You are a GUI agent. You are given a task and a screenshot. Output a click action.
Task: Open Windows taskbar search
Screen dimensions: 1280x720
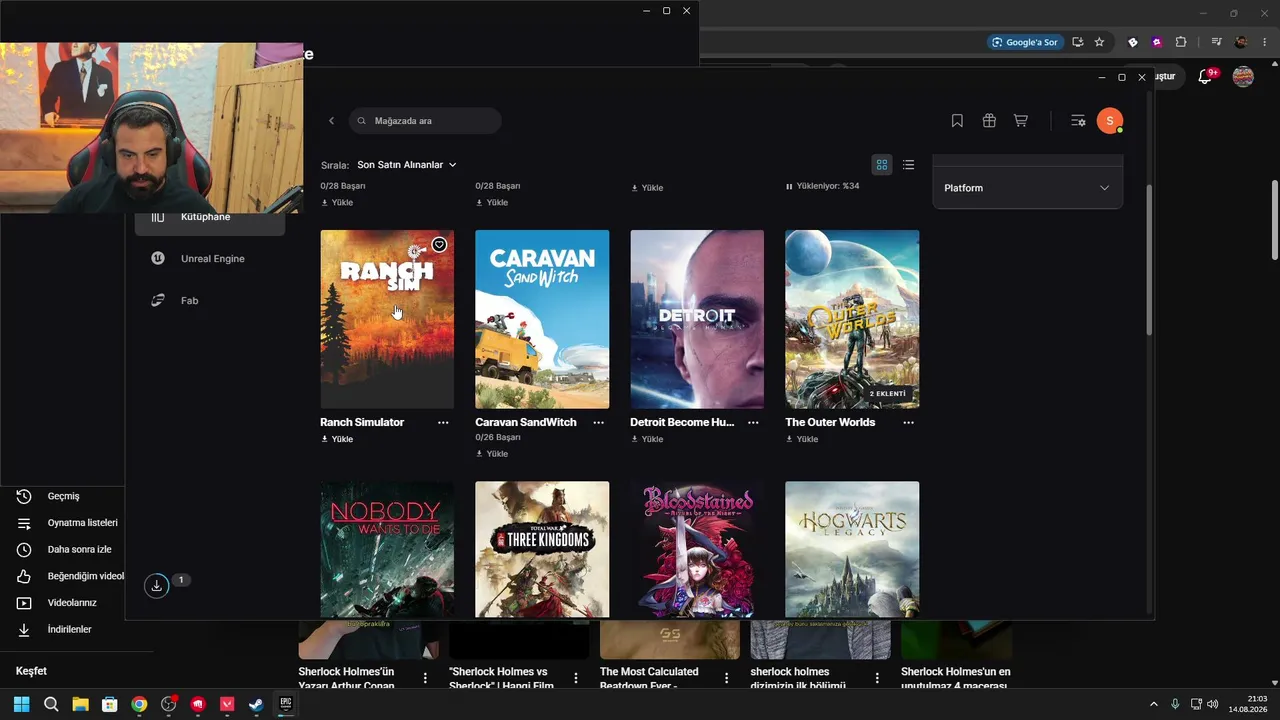pos(51,704)
